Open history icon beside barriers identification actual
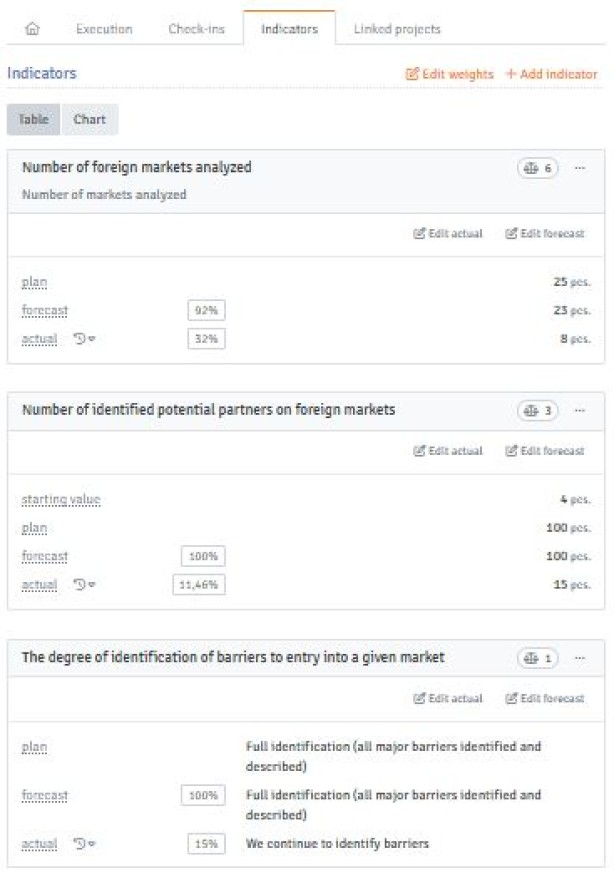614x878 pixels. (85, 844)
